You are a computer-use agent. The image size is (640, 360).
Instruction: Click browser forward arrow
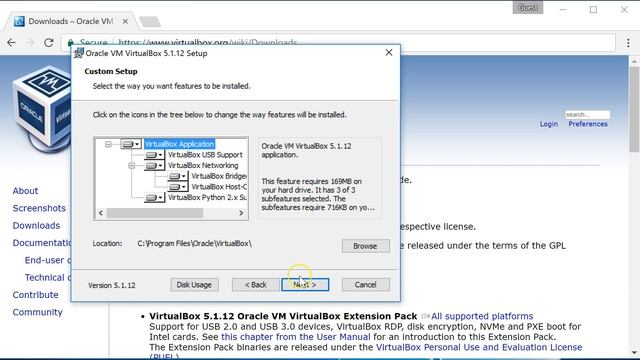tap(30, 42)
